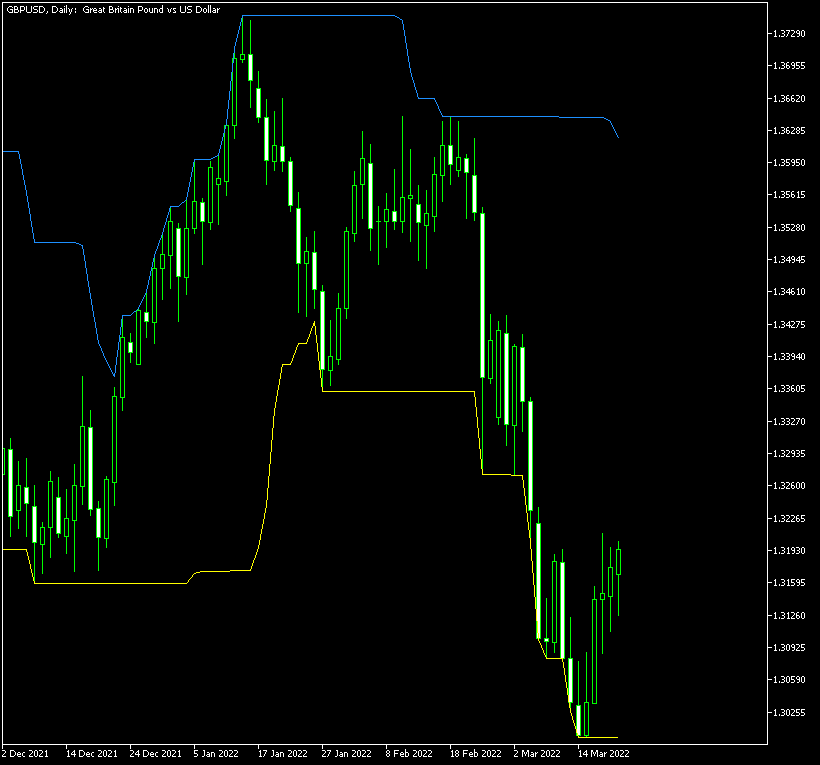Select the 14 Mar 2022 date label
Viewport: 820px width, 765px height.
(x=603, y=753)
